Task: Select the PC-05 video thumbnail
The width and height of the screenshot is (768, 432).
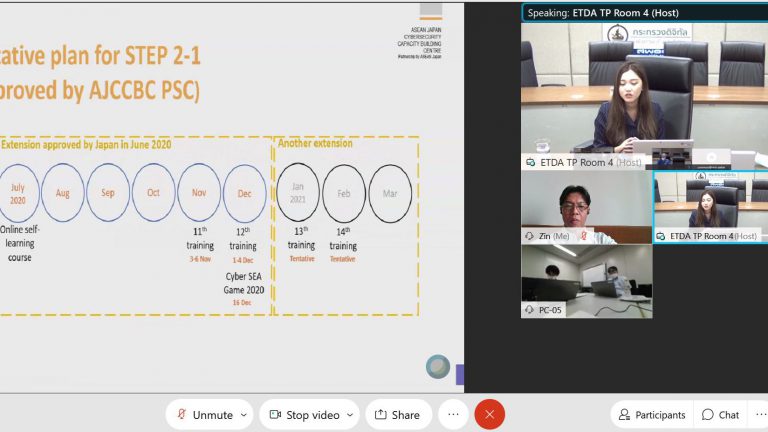Action: [586, 280]
